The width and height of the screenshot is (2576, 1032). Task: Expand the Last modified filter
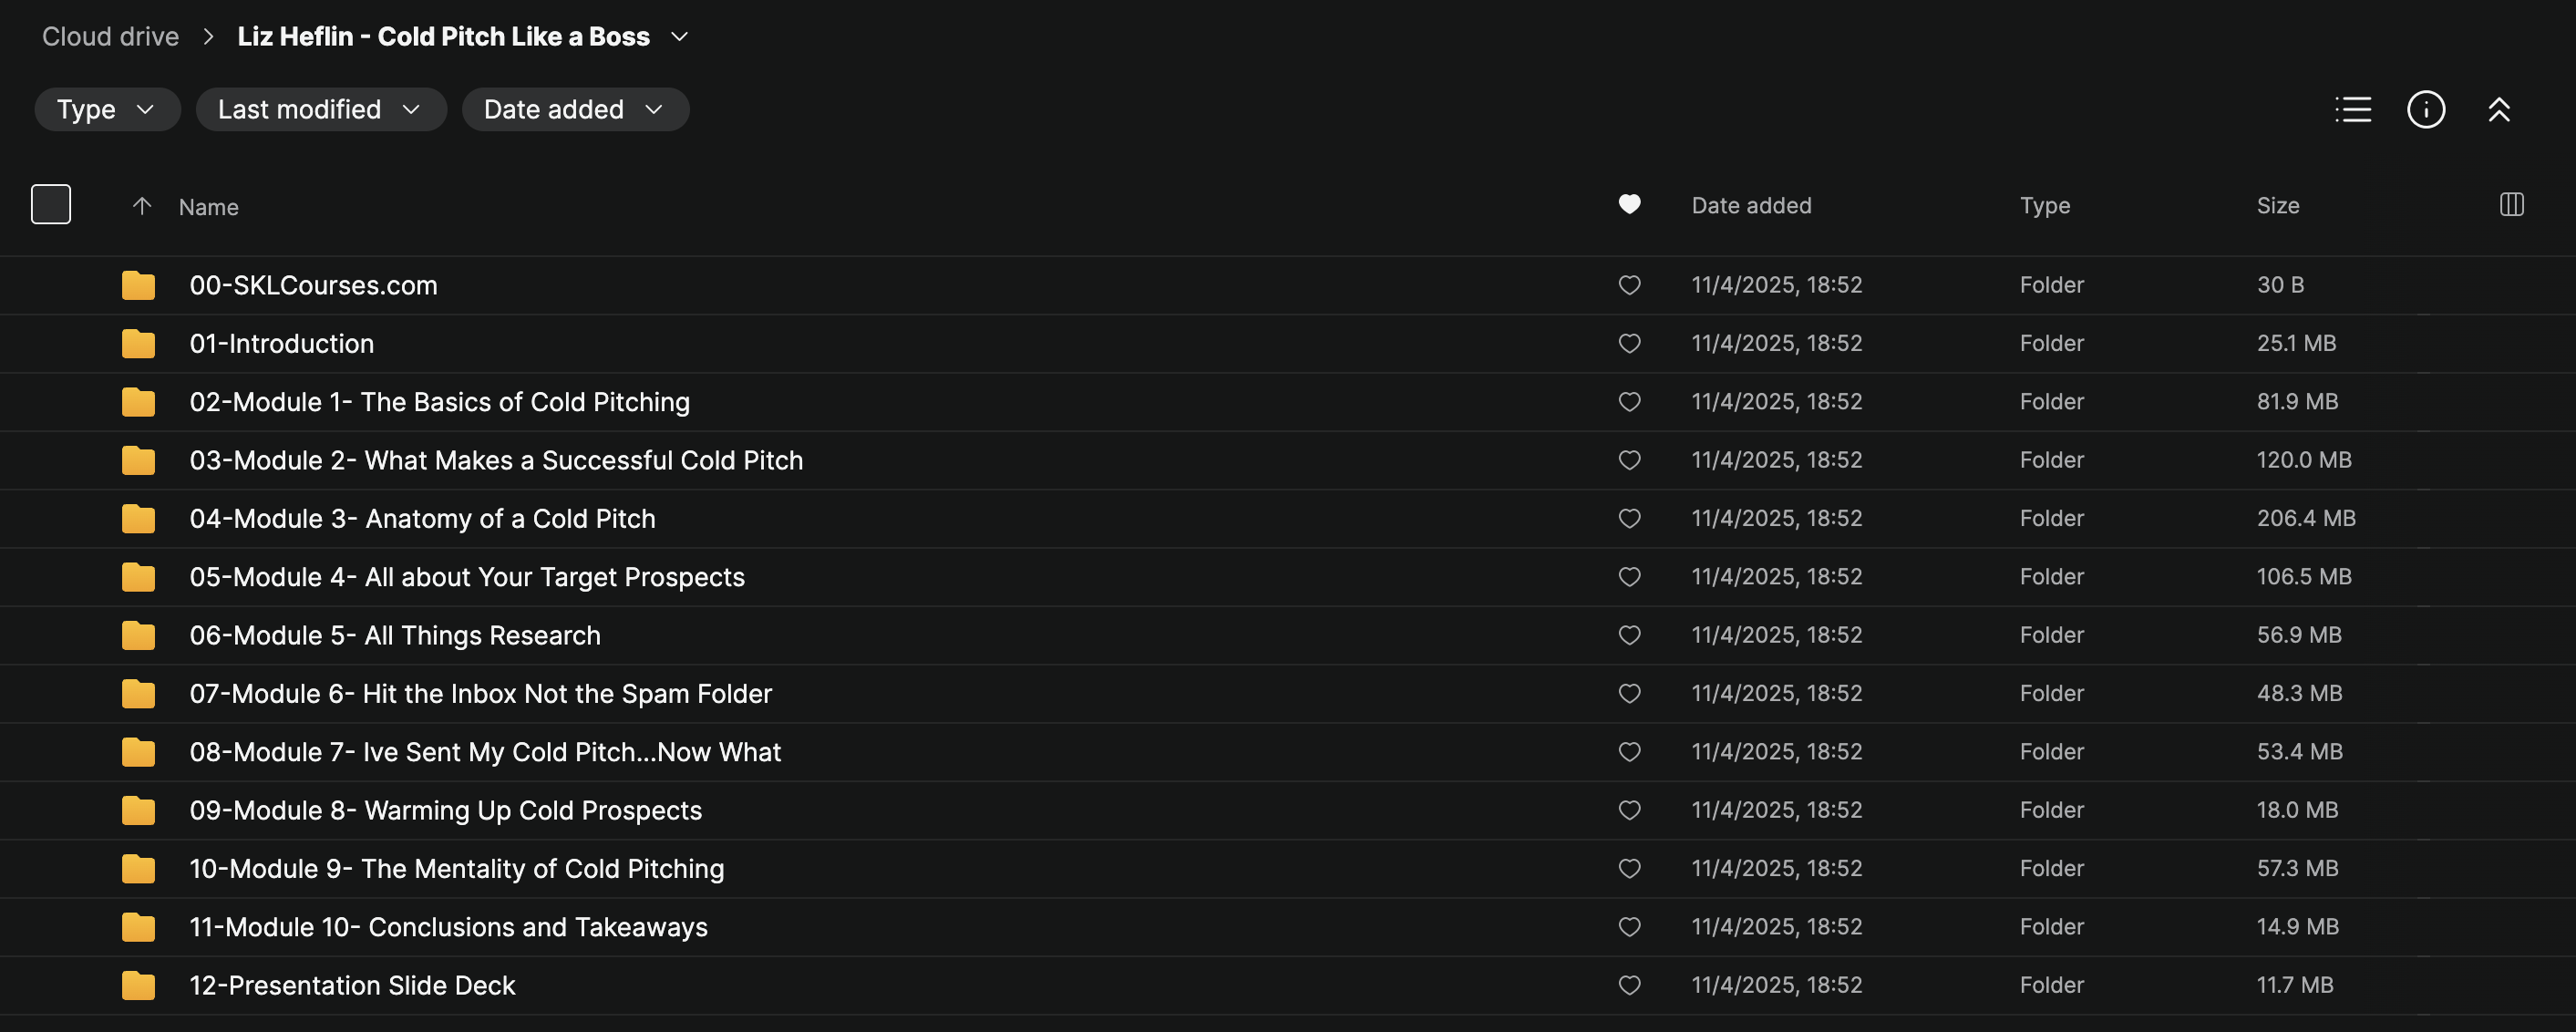320,109
